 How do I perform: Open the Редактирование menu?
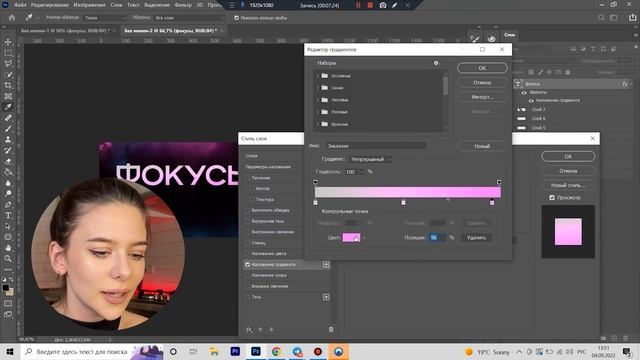50,5
